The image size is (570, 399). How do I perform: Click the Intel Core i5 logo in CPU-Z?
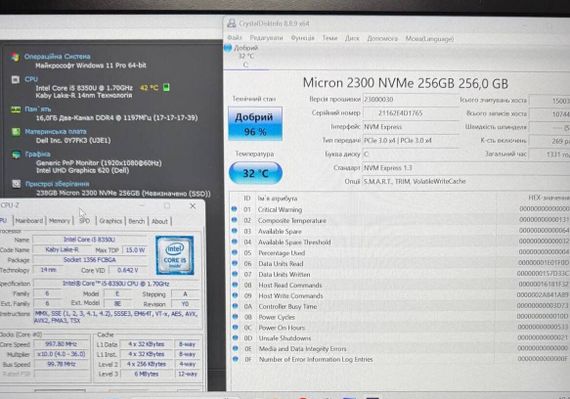[174, 255]
